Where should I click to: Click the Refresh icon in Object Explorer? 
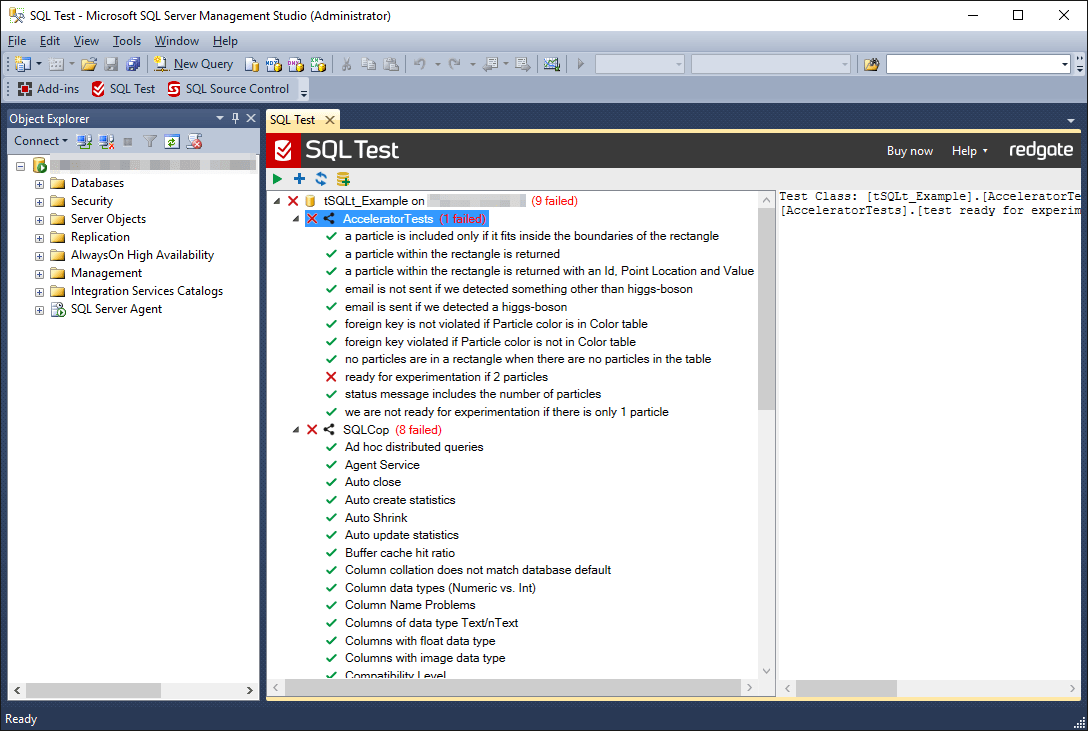(172, 141)
